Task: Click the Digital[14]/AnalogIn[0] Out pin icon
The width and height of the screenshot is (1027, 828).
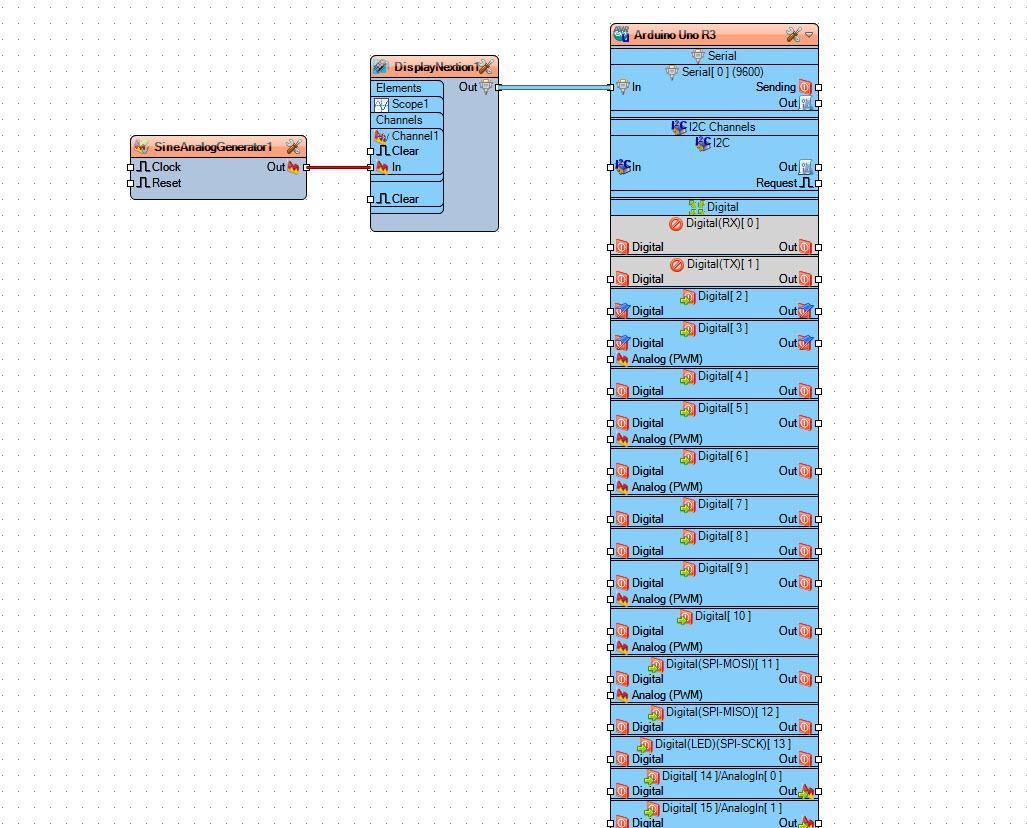Action: 806,791
